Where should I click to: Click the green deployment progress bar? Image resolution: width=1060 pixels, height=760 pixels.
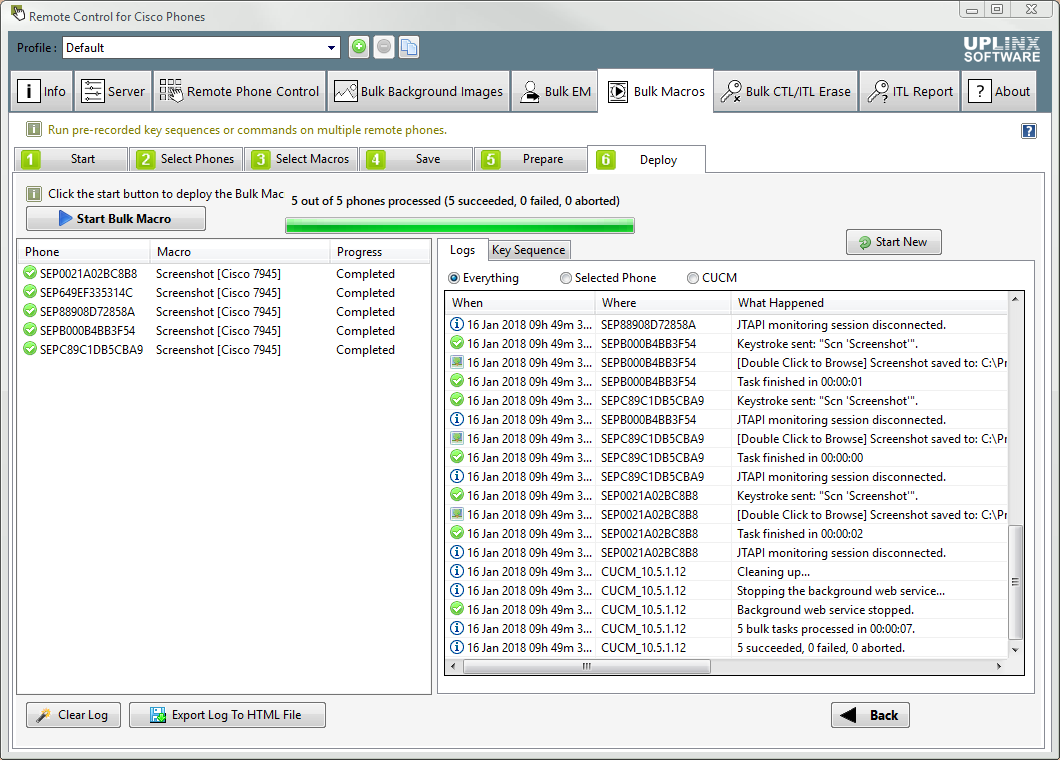point(460,225)
